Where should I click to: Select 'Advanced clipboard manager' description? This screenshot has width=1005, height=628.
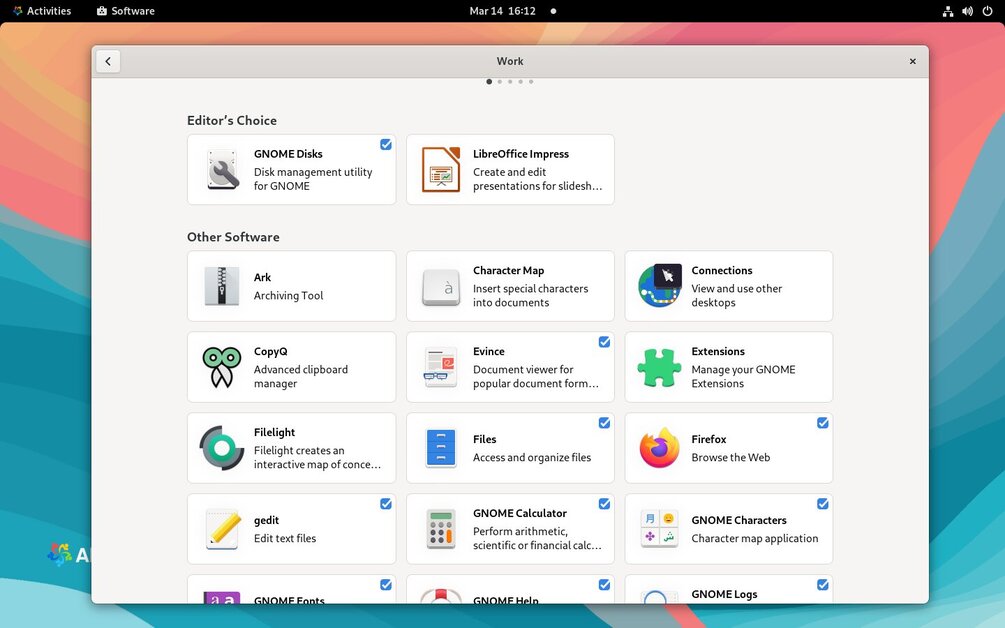point(301,376)
